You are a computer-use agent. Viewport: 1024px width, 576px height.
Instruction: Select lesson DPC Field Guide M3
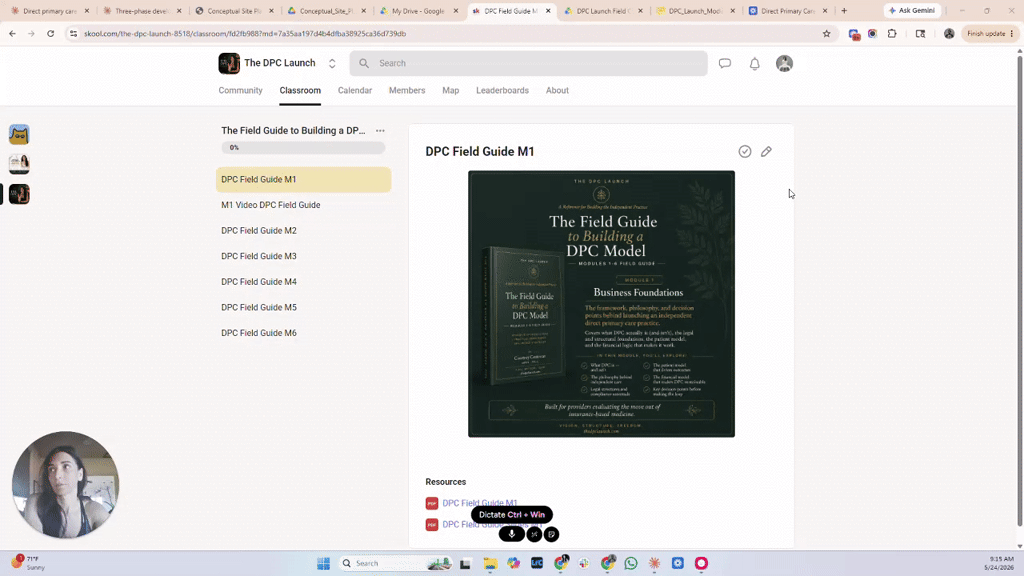pos(304,256)
